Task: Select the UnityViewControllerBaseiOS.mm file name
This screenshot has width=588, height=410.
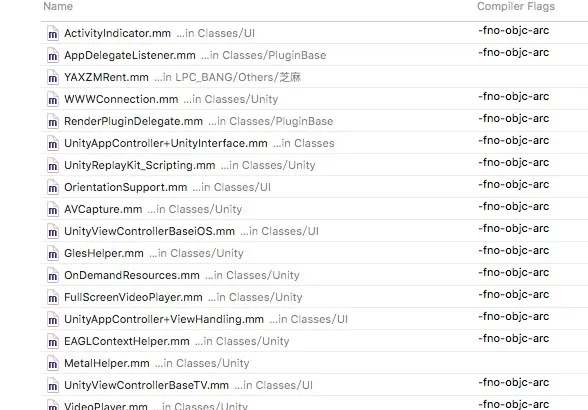Action: coord(149,231)
